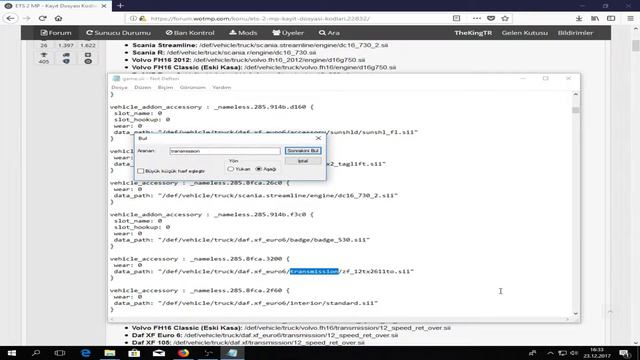This screenshot has height=360, width=640.
Task: Open Düzen menu in Notepad
Action: tap(142, 87)
